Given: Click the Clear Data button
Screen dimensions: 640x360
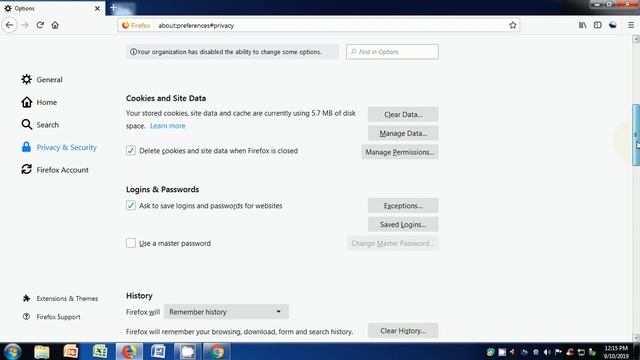Looking at the screenshot, I should 403,114.
